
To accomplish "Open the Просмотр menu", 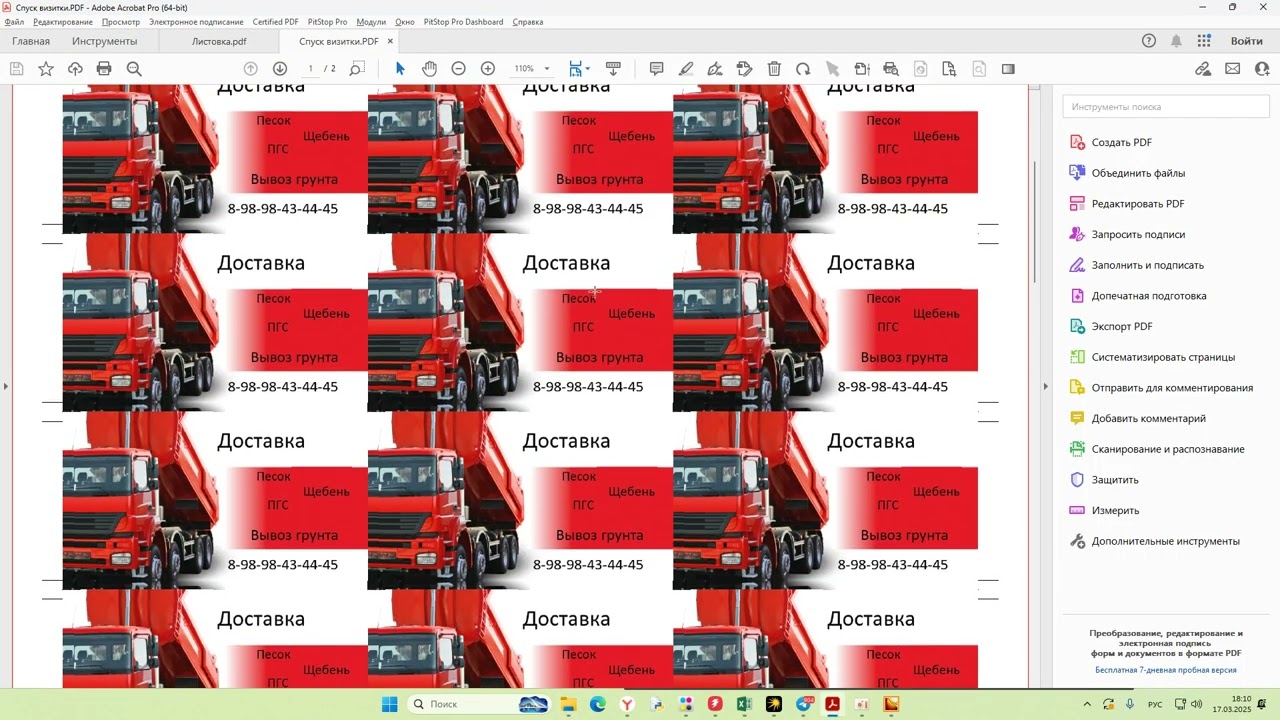I will (x=121, y=22).
